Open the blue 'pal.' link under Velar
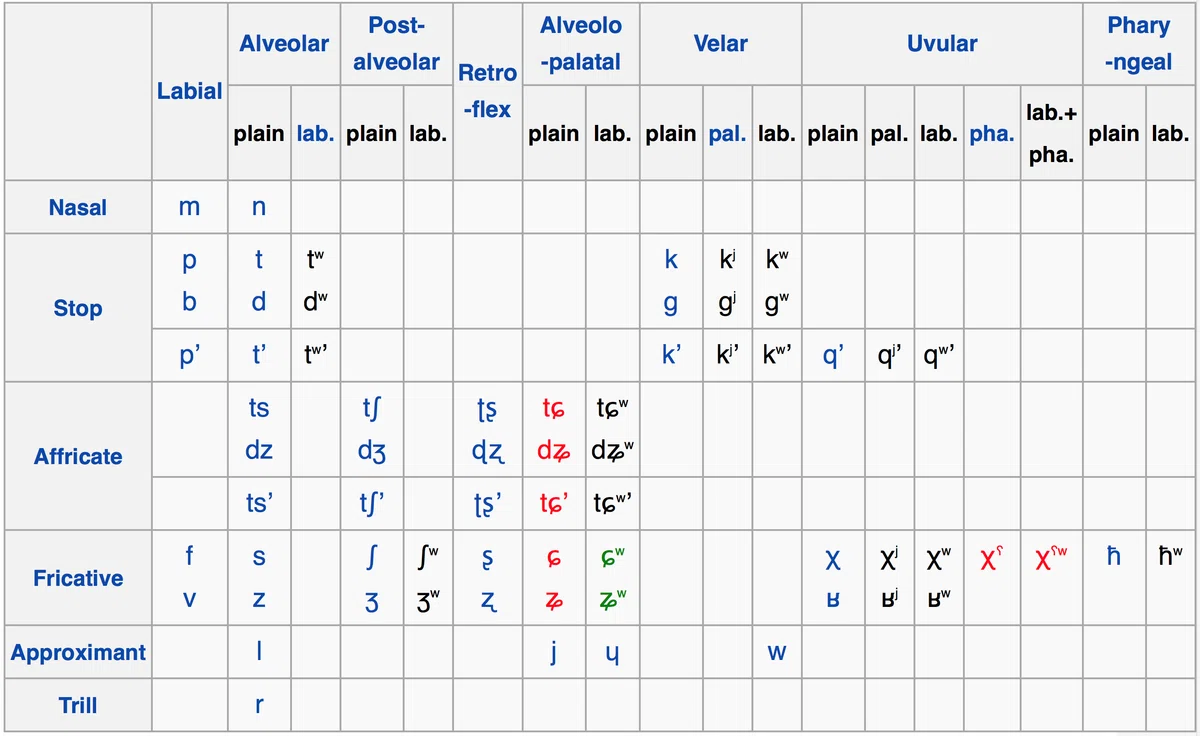1200x736 pixels. (728, 134)
